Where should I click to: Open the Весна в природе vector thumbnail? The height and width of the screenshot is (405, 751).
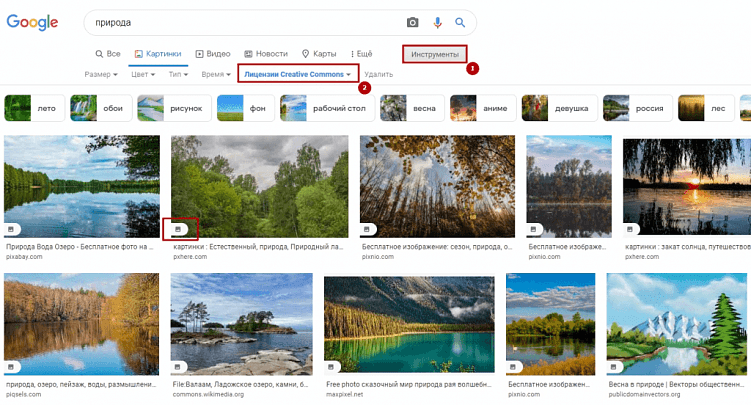click(676, 324)
